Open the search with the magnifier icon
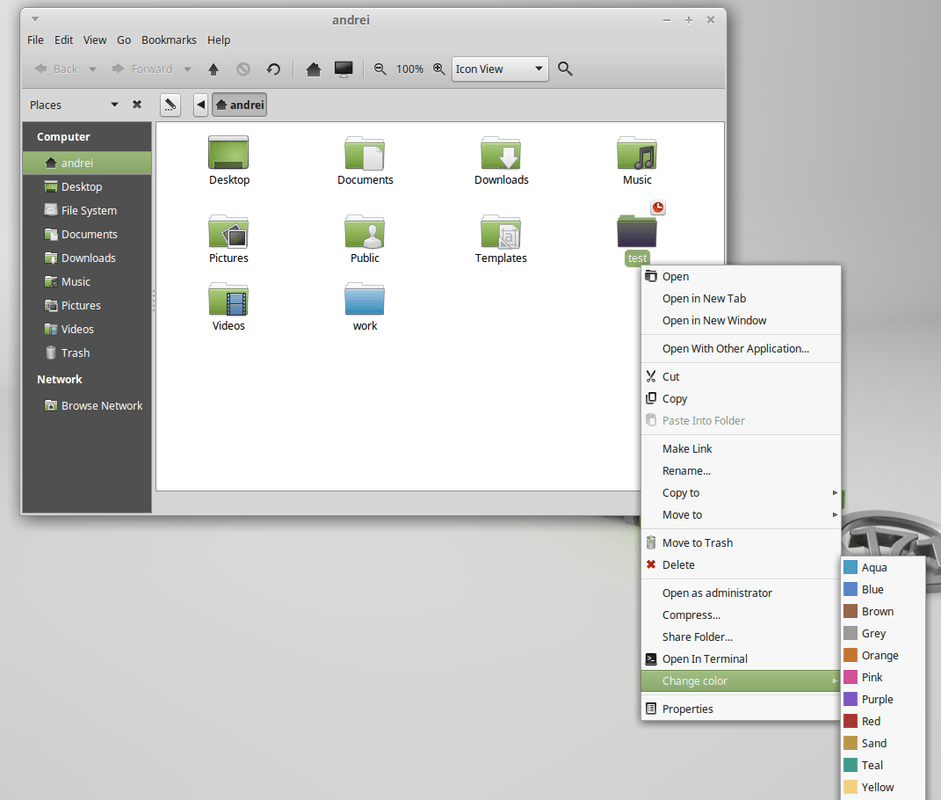Image resolution: width=941 pixels, height=800 pixels. point(565,68)
